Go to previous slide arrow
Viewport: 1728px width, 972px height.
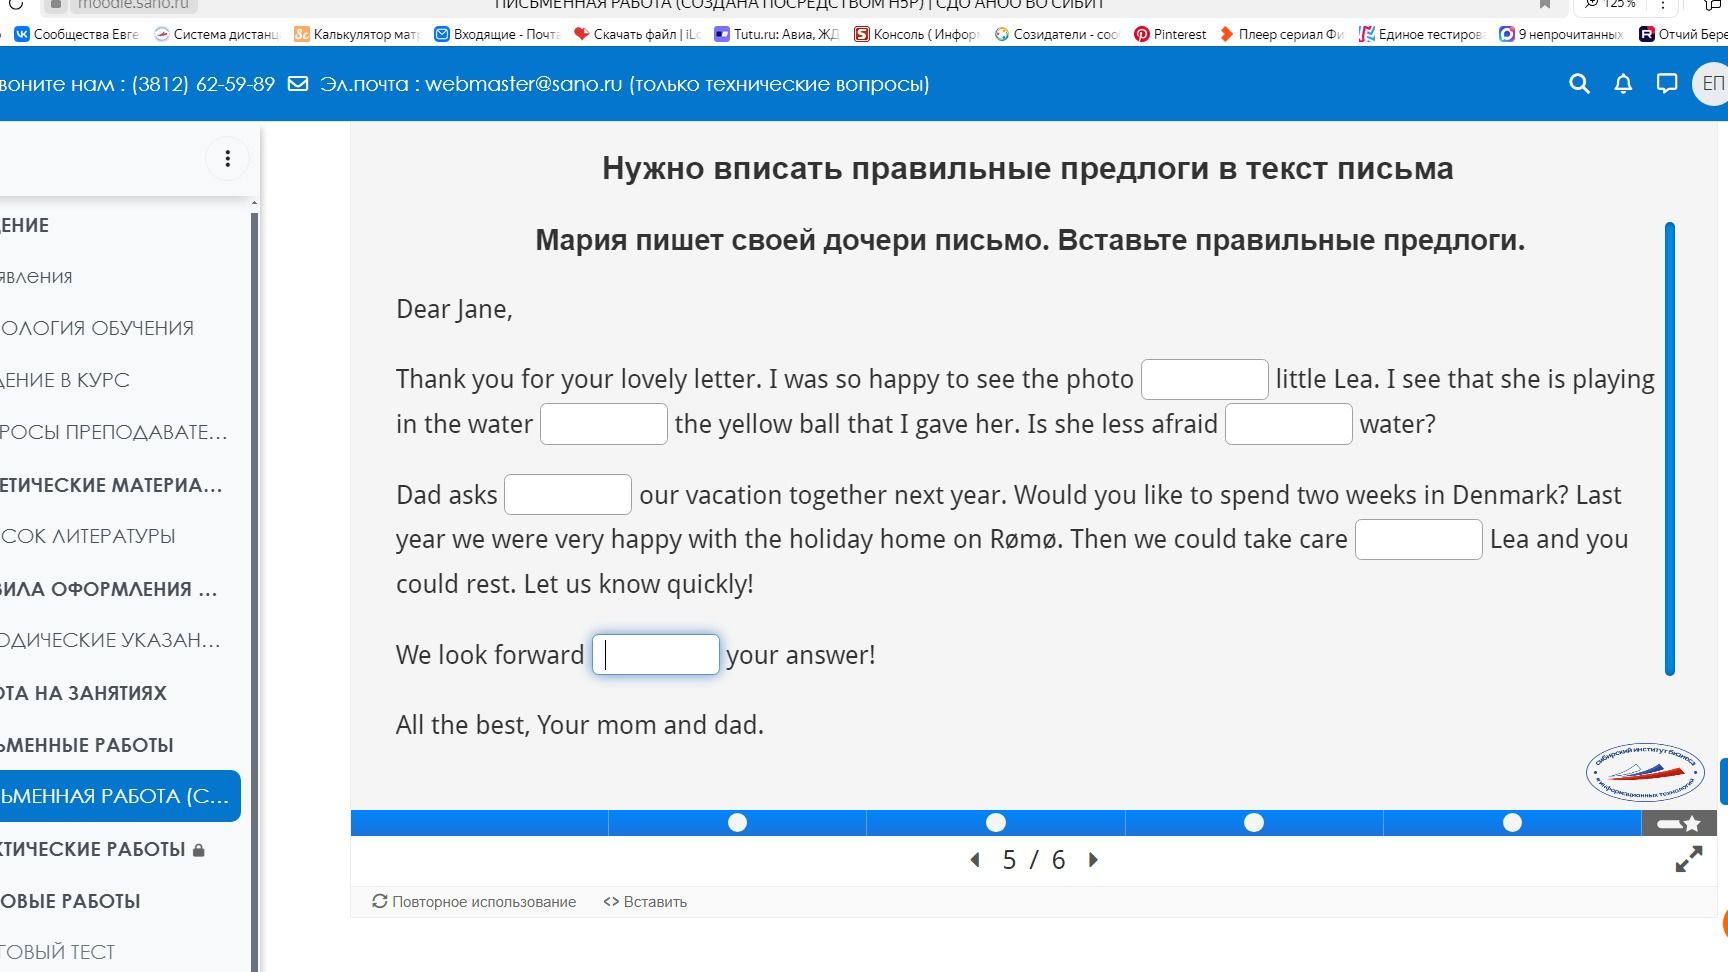975,860
